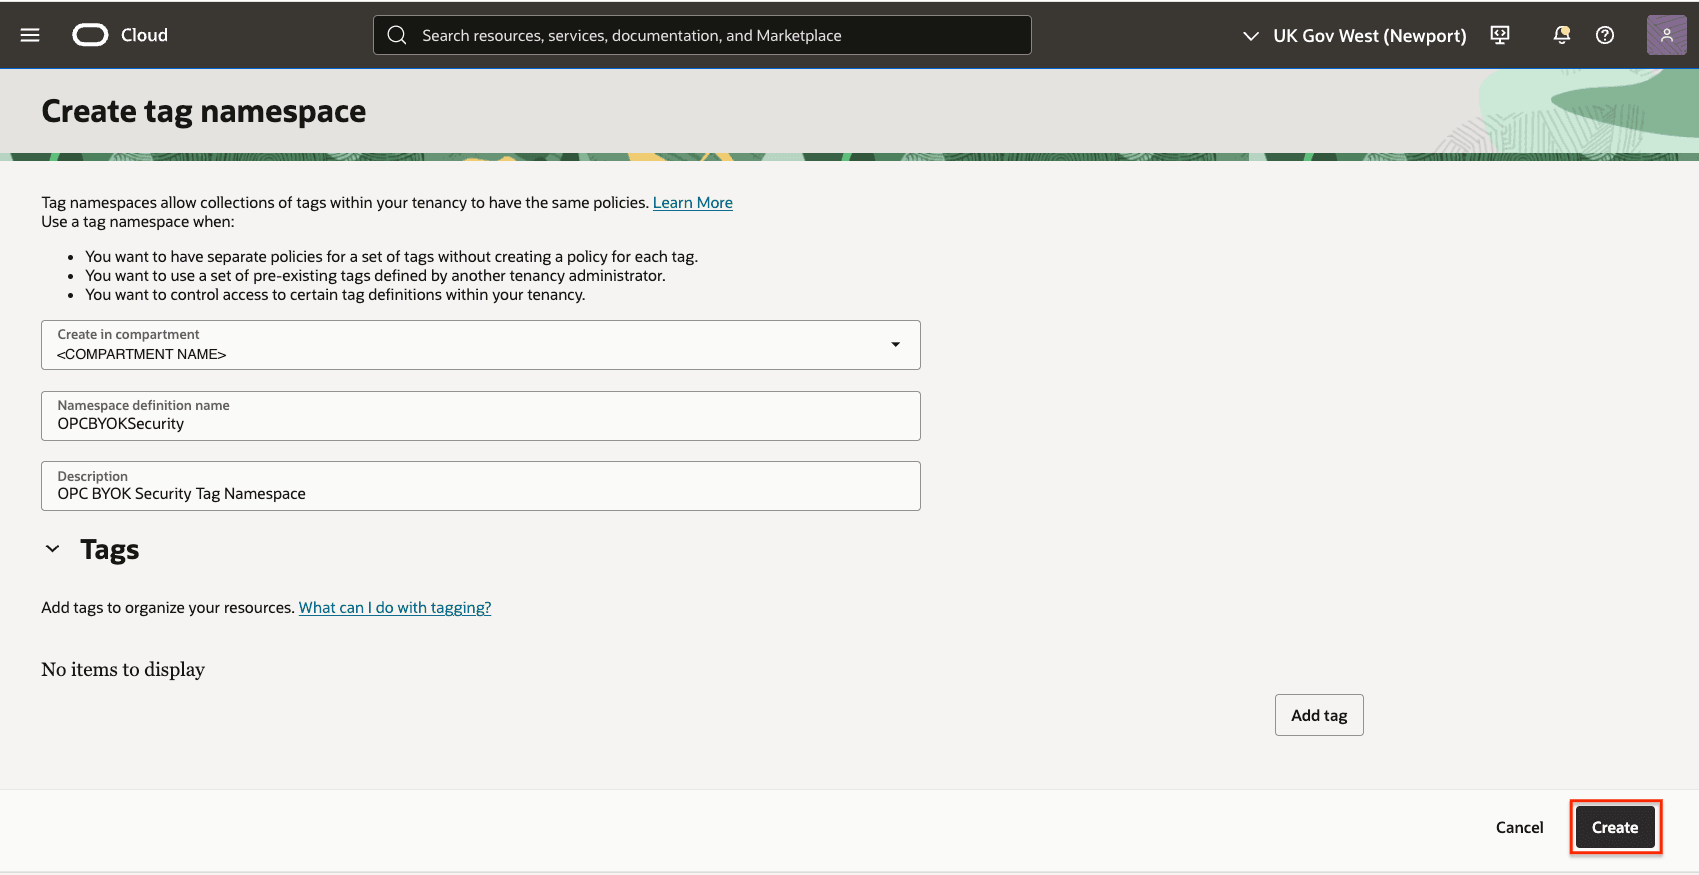Image resolution: width=1699 pixels, height=875 pixels.
Task: Click the Create button
Action: 1615,828
